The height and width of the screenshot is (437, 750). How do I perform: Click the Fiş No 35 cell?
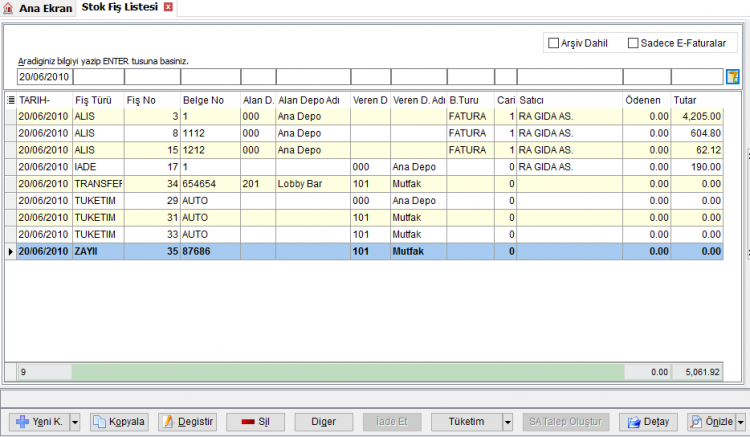(x=153, y=251)
